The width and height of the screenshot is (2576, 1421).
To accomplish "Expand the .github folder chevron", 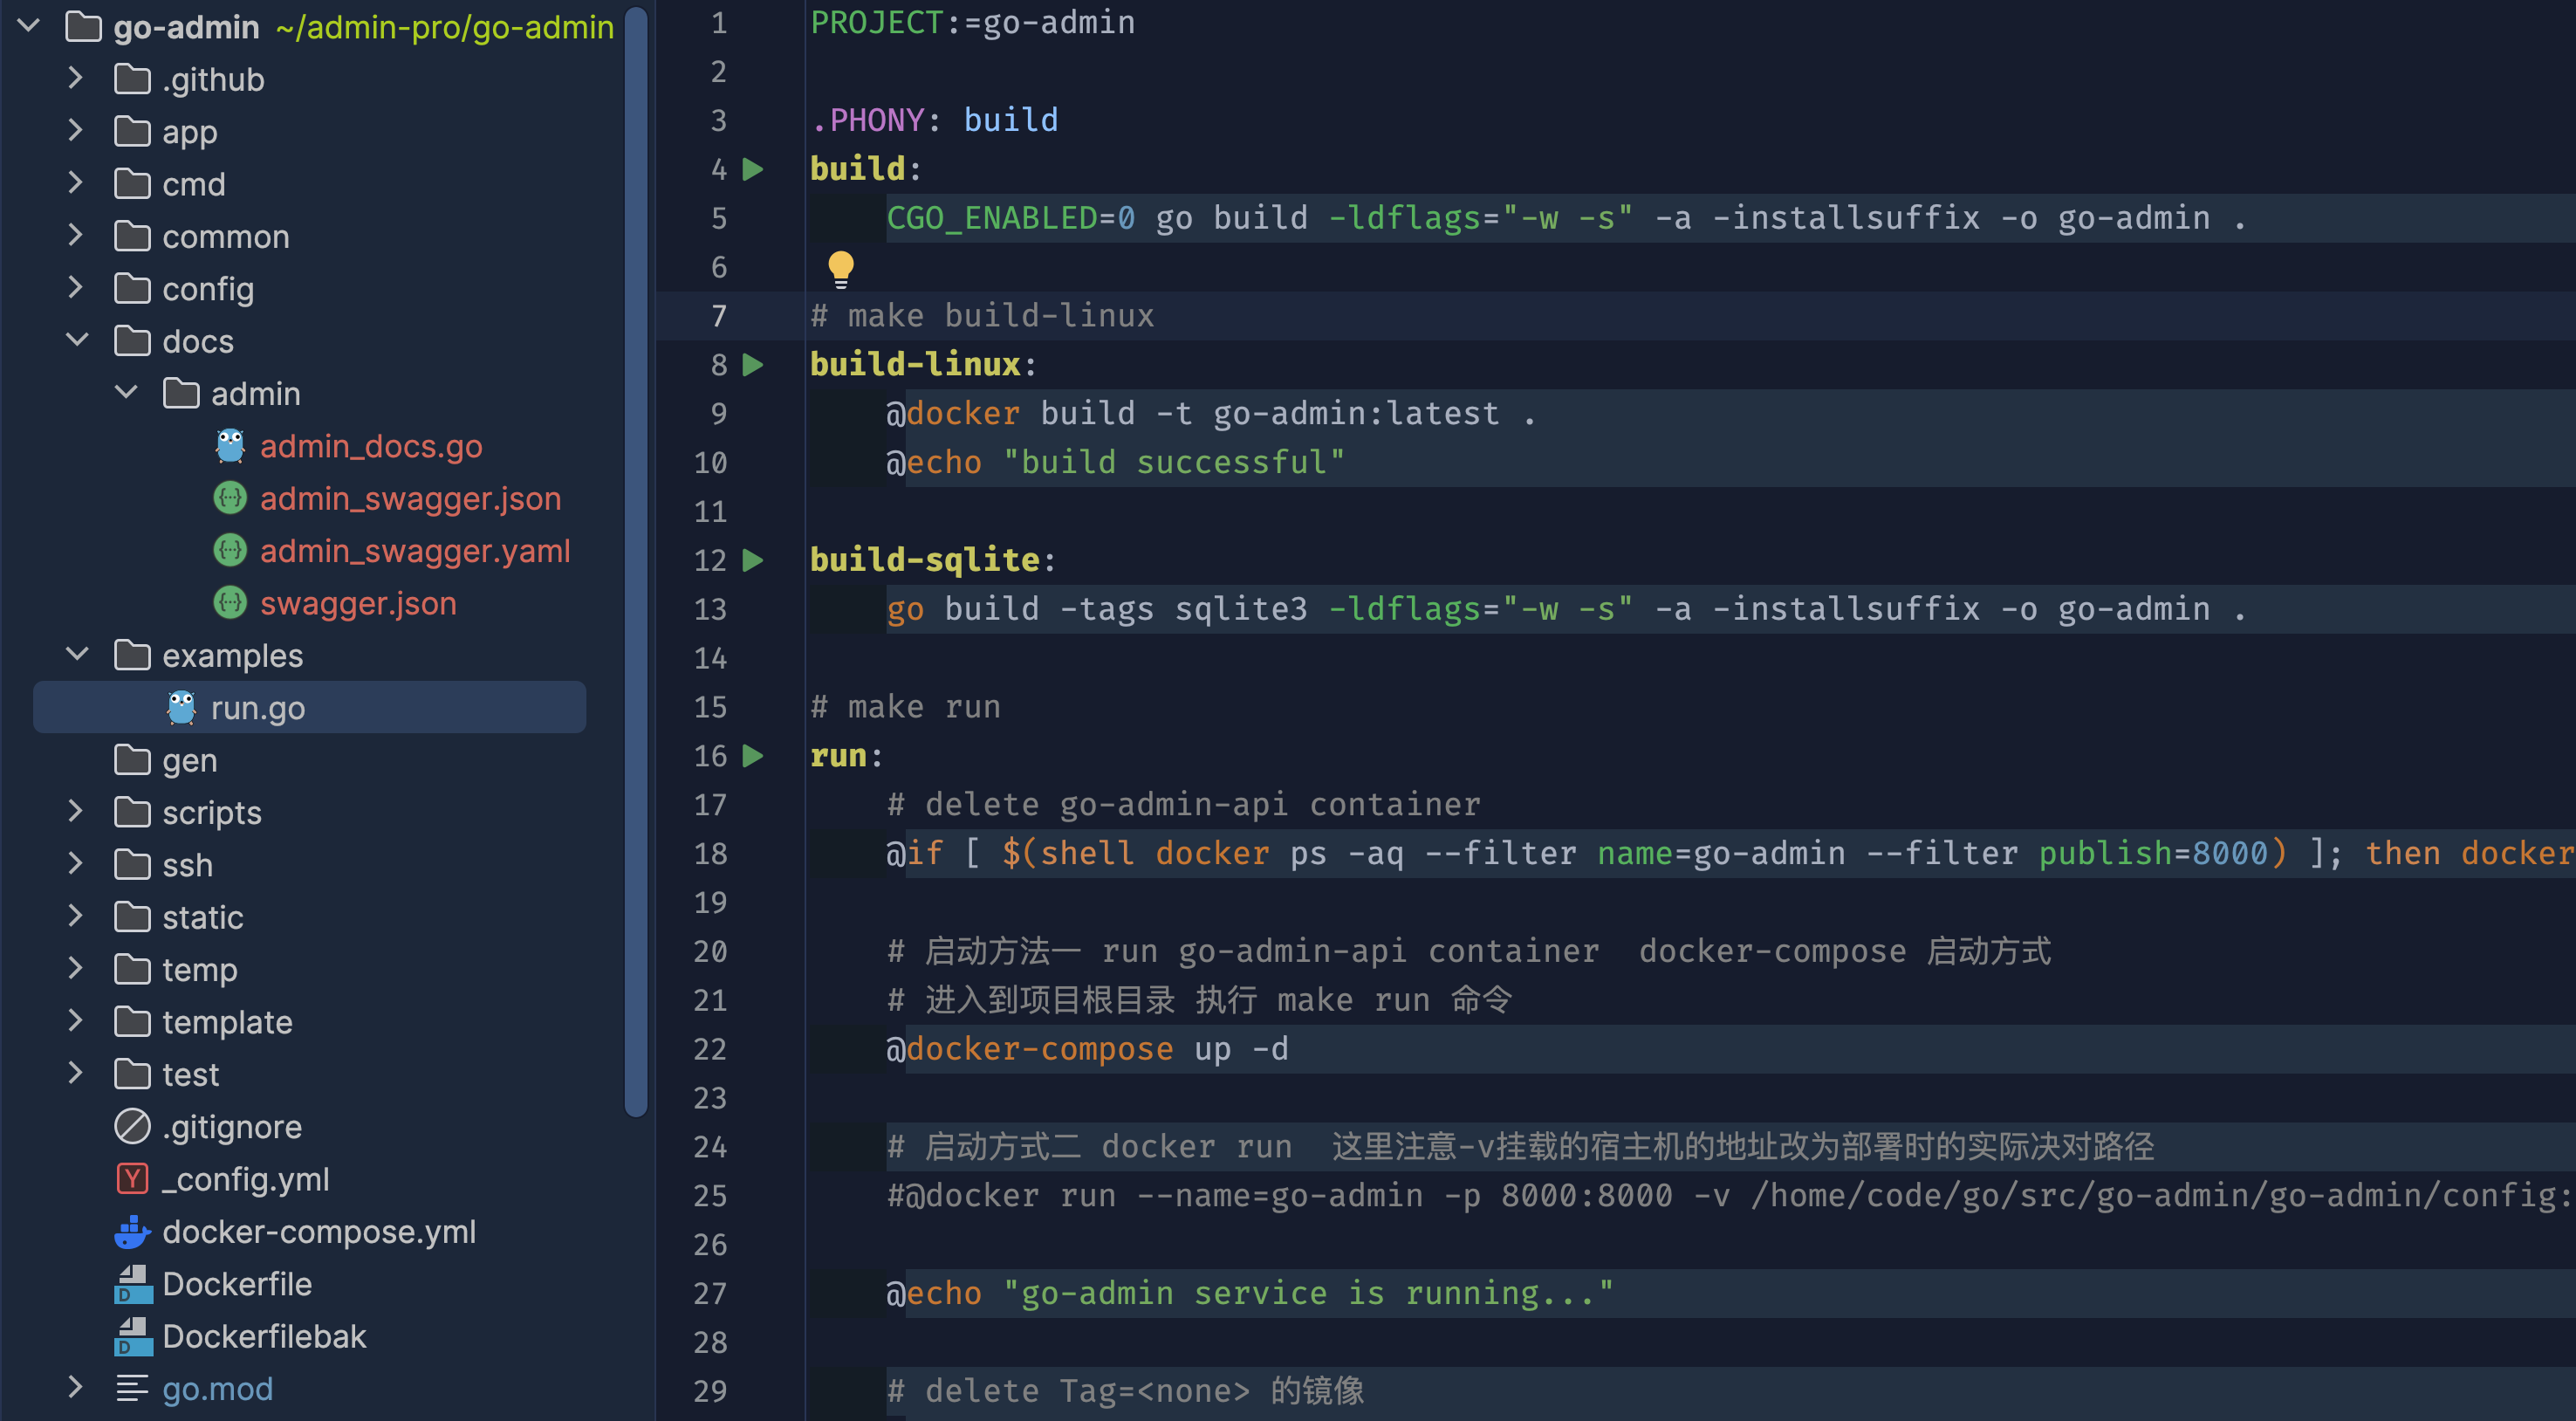I will tap(75, 78).
